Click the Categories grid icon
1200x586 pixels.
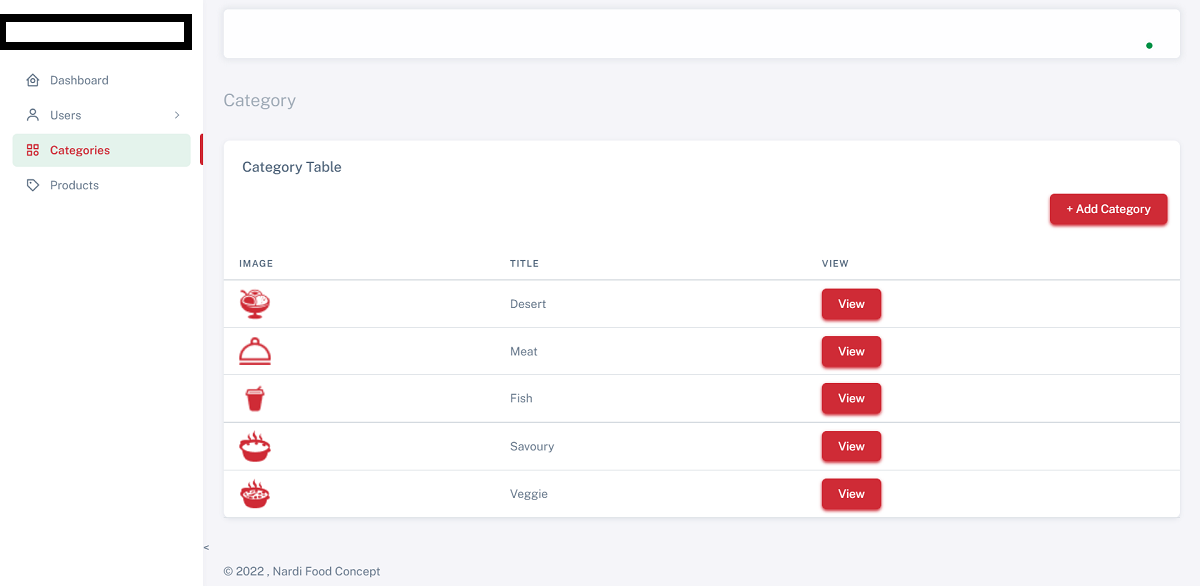coord(33,150)
